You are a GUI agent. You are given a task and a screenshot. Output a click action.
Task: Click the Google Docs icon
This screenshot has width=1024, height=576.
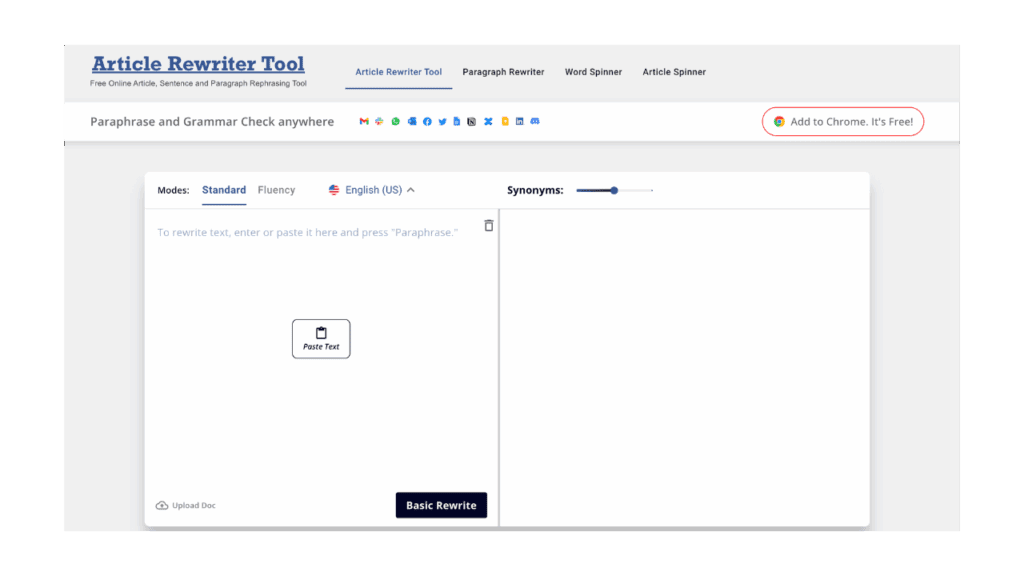[x=456, y=121]
